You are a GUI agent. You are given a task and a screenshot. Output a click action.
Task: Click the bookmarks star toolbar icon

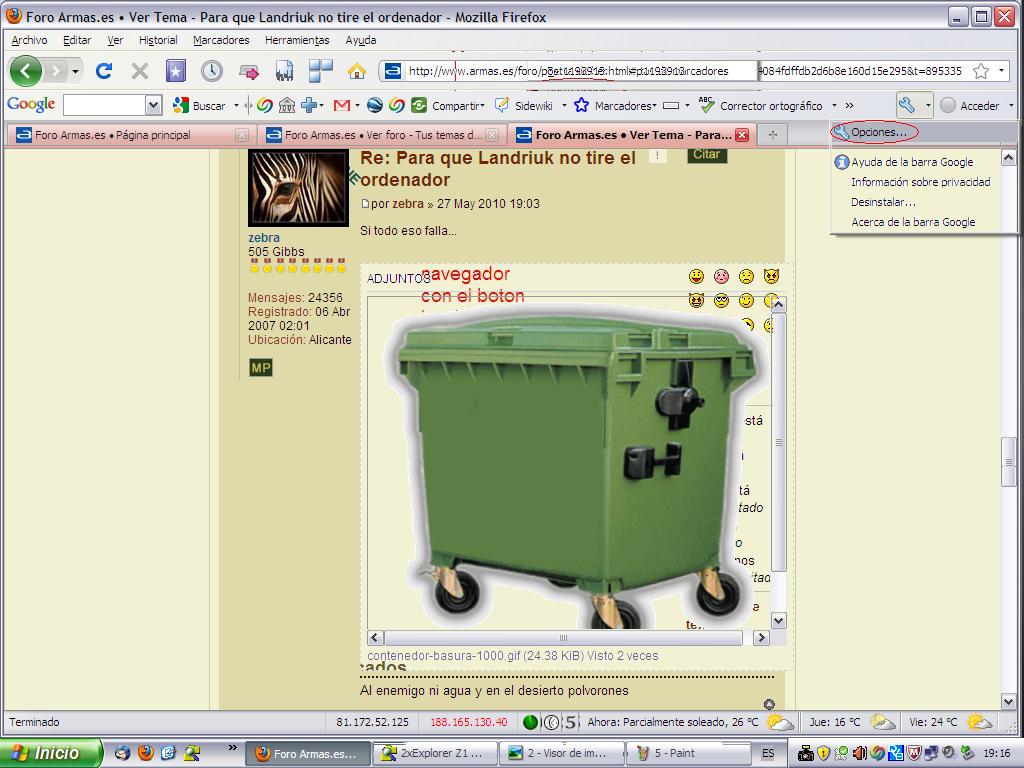pos(176,71)
